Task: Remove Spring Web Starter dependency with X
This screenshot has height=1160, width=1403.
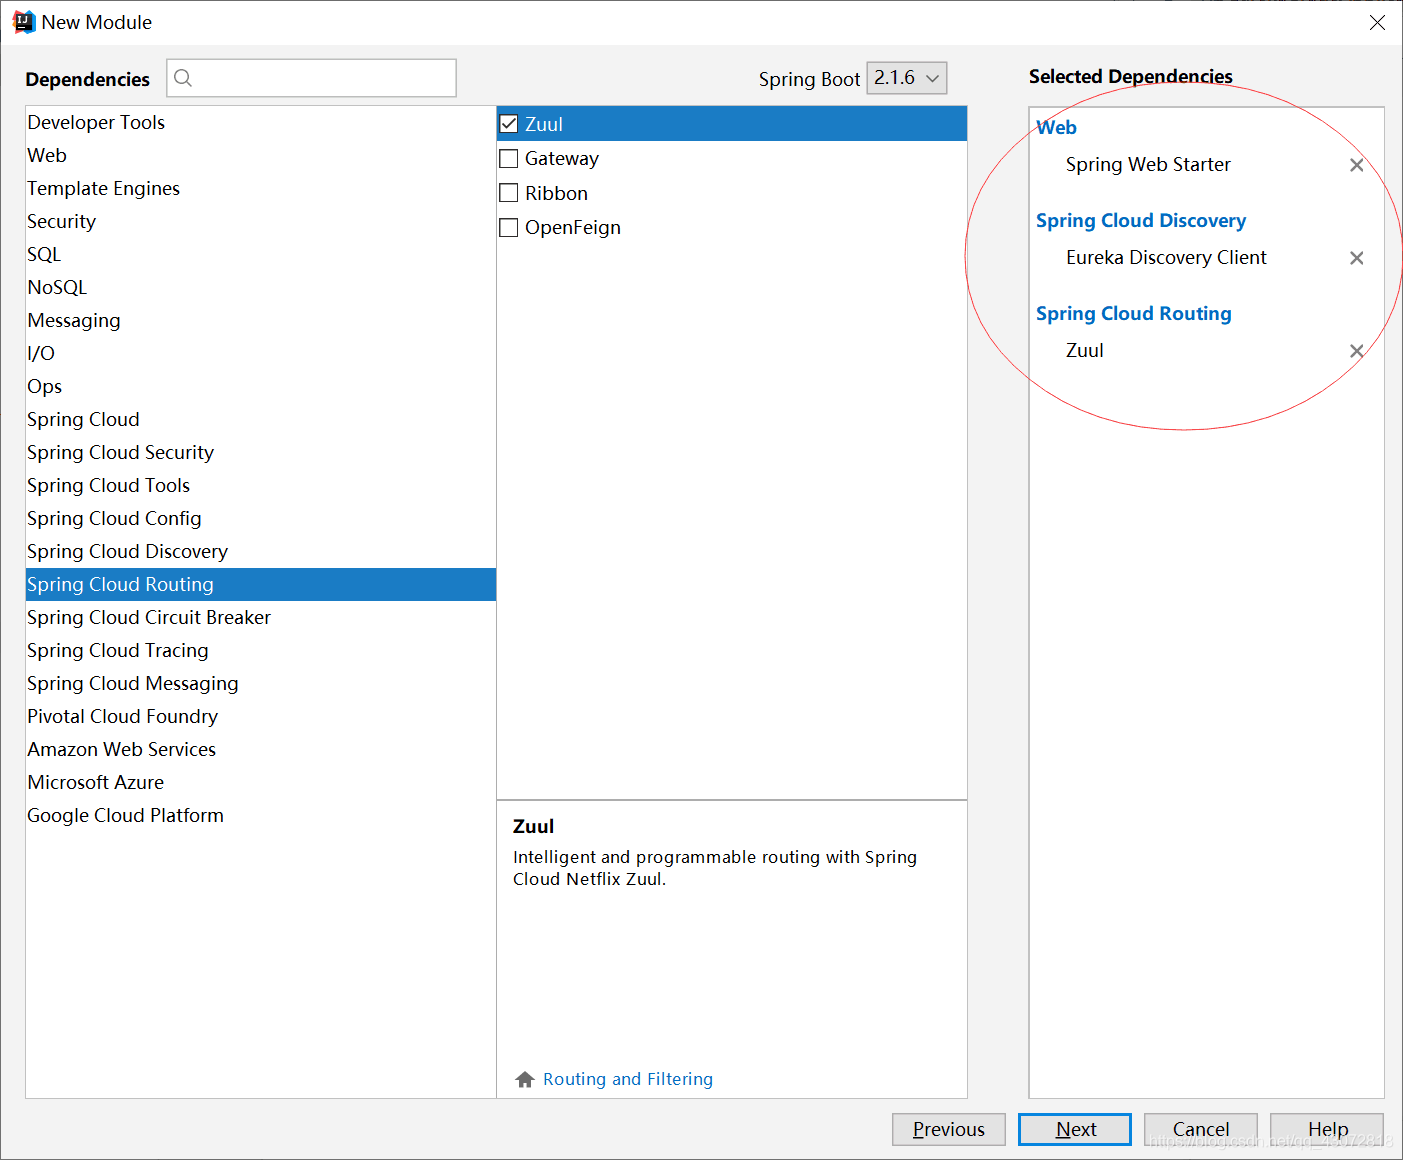Action: coord(1356,165)
